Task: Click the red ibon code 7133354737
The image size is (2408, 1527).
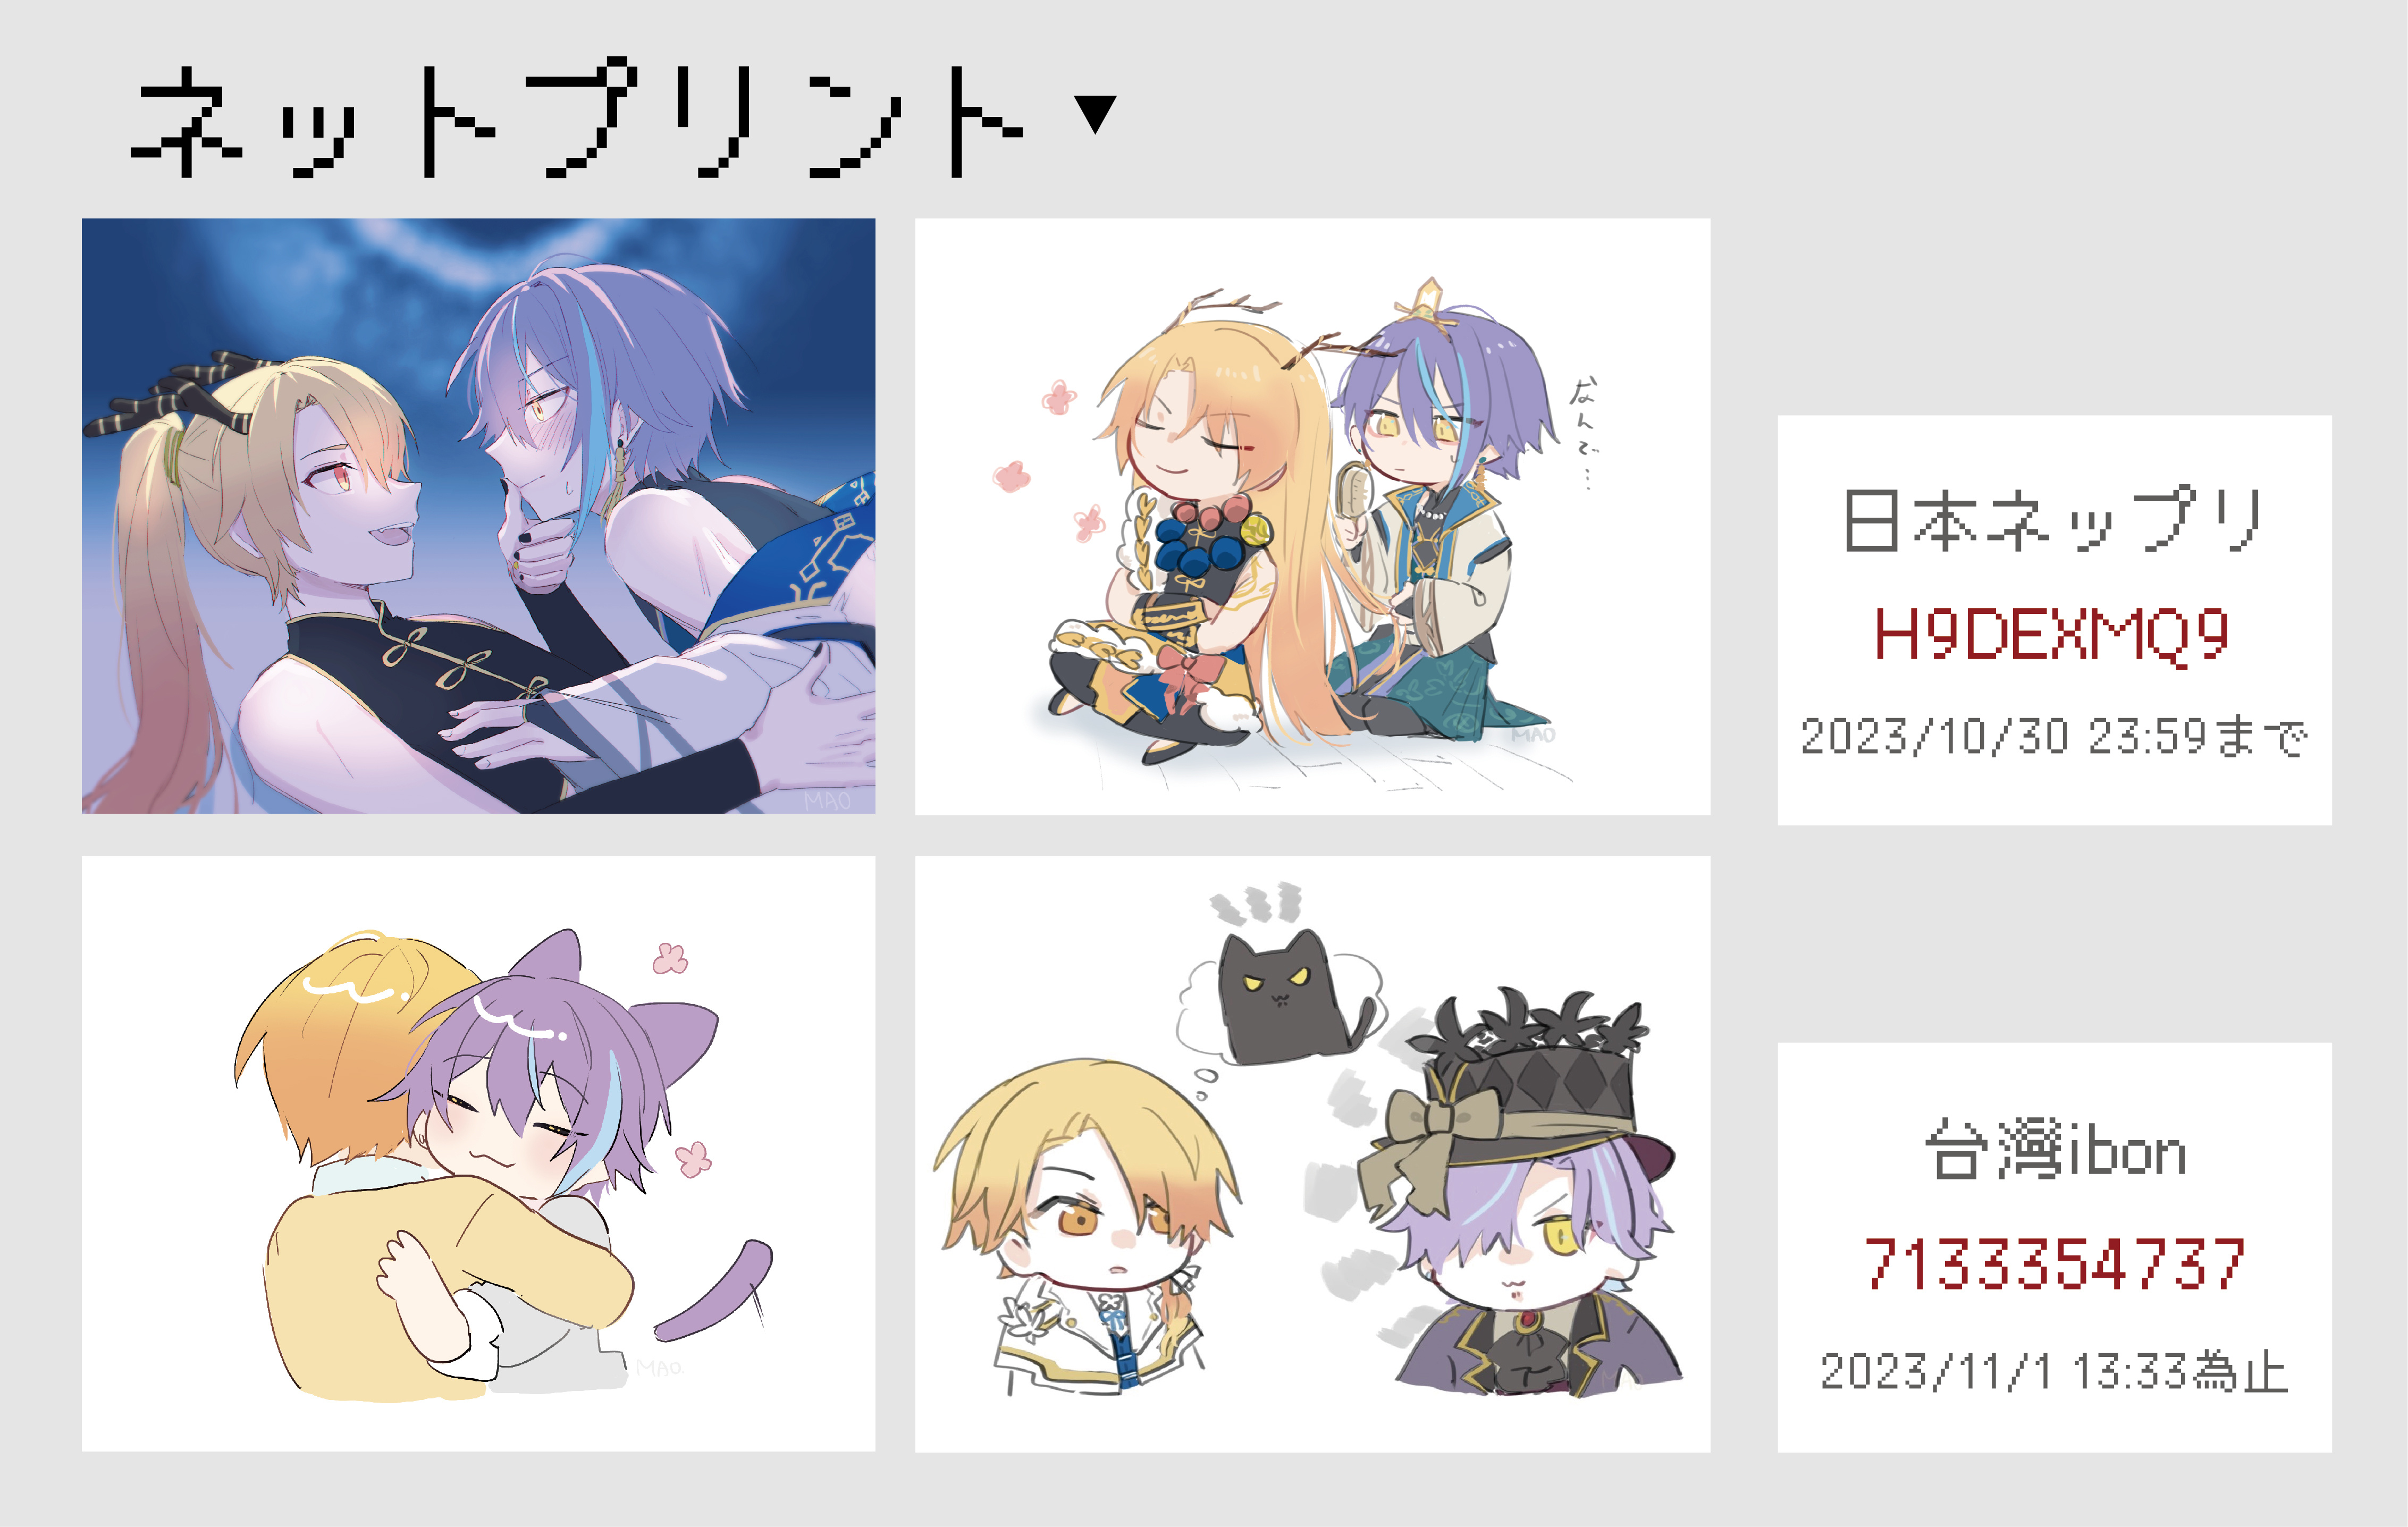Action: point(2055,1263)
